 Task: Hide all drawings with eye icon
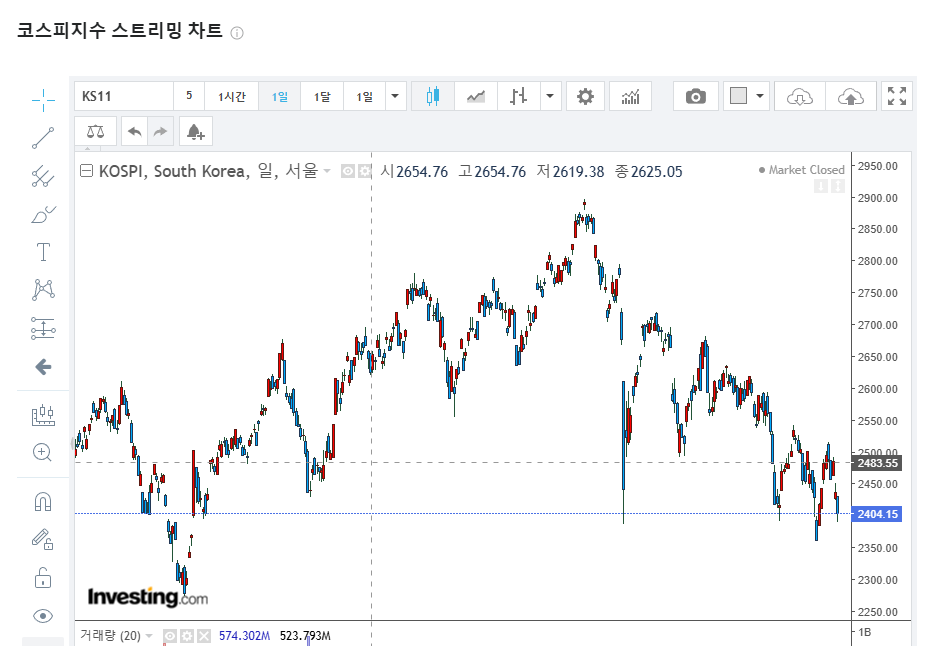coord(43,615)
